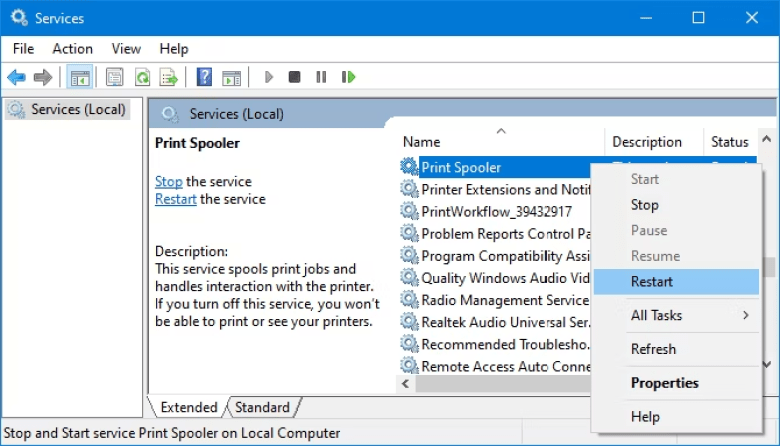Select Radio Management Service row

[495, 300]
